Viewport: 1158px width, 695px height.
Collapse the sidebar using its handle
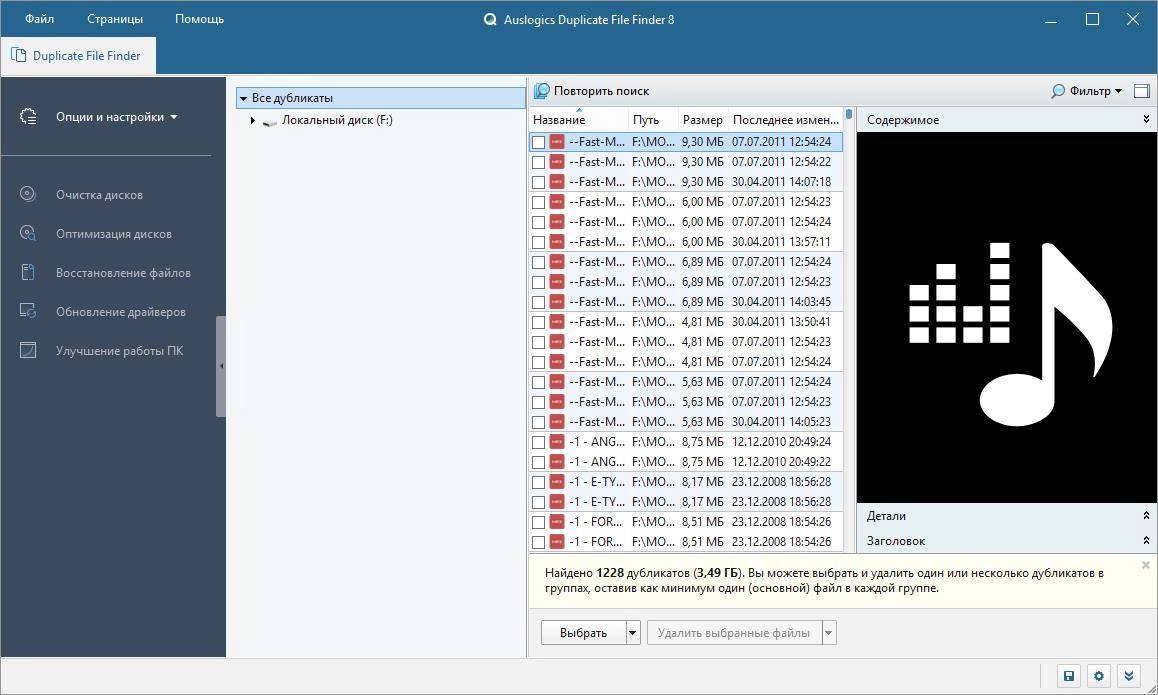221,366
